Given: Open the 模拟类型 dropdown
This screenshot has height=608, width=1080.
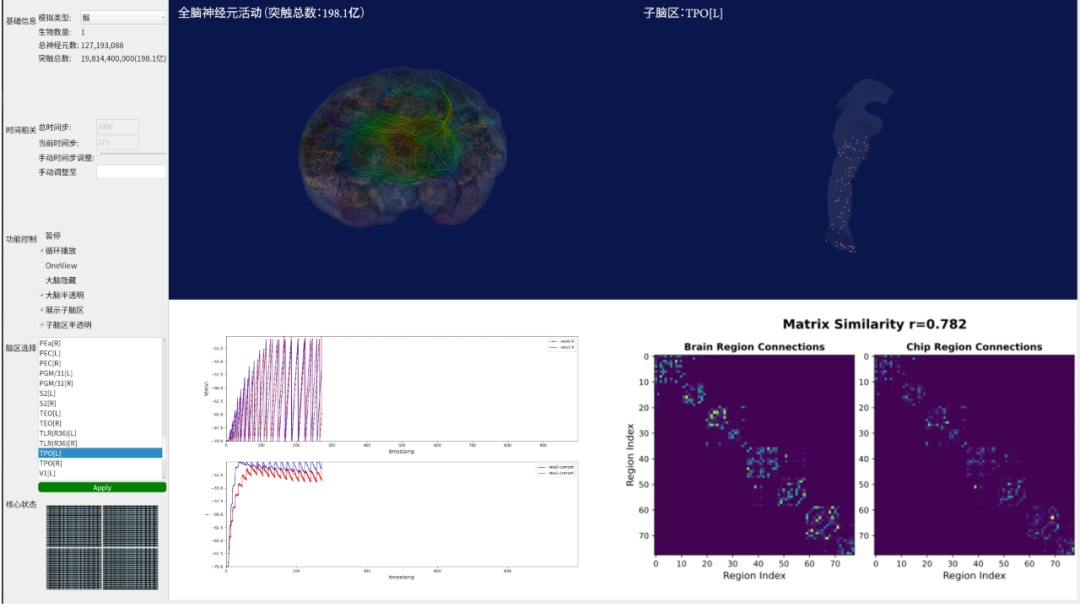Looking at the screenshot, I should click(122, 17).
